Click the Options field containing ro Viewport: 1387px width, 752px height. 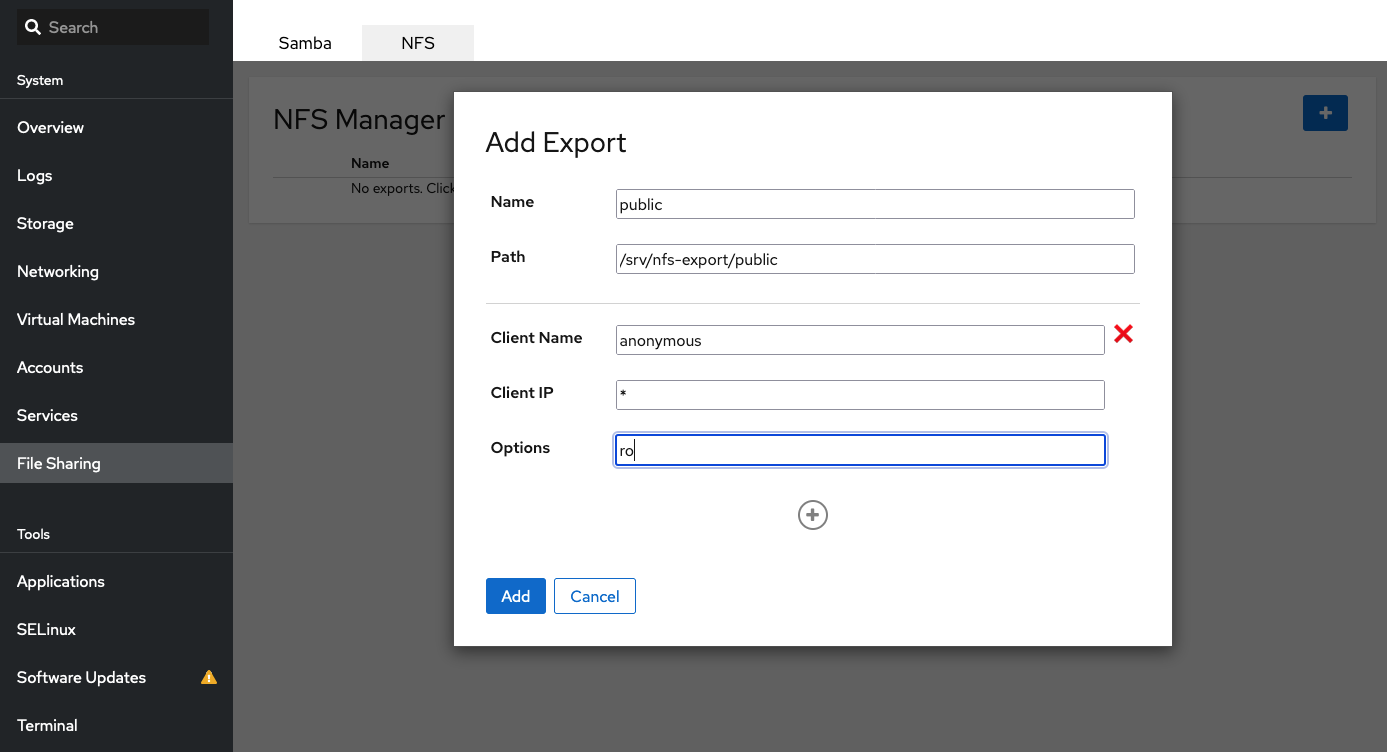[x=861, y=450]
